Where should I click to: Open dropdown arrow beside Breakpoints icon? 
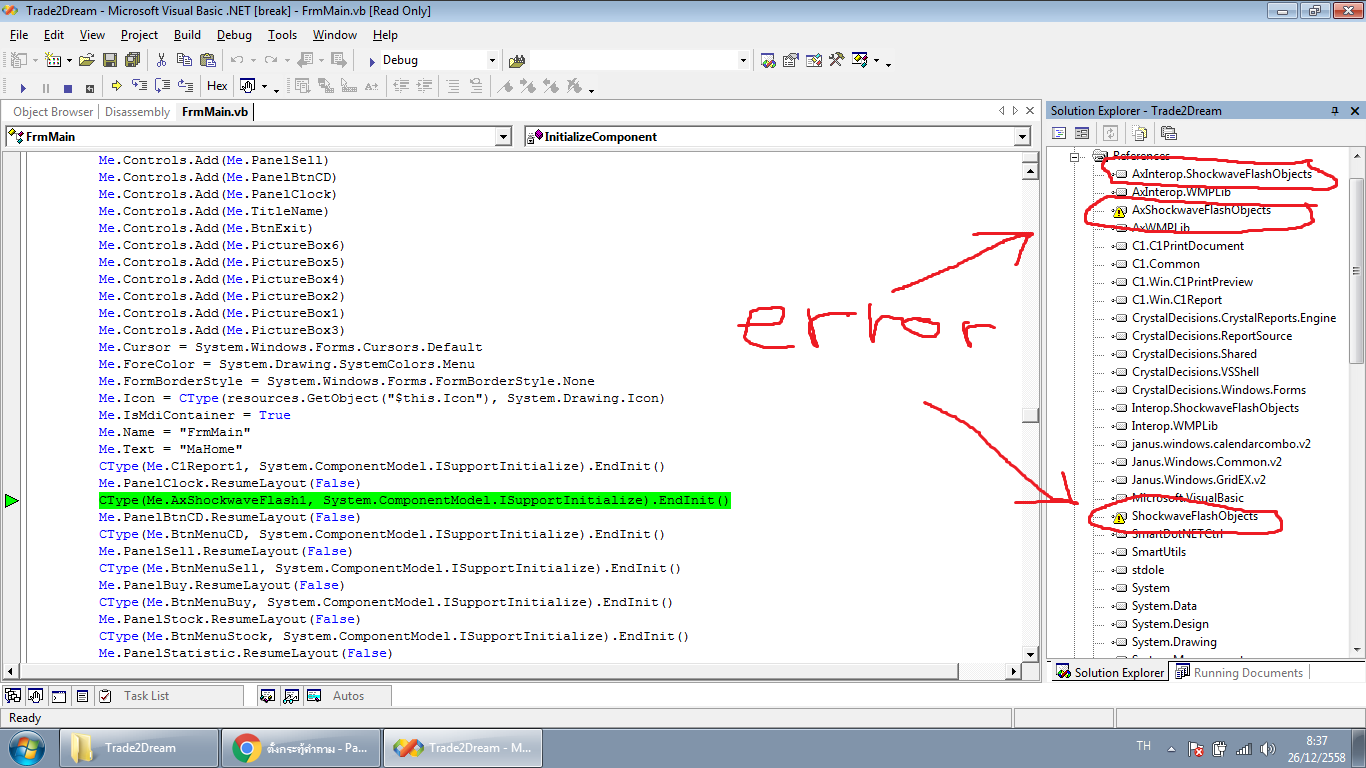(x=263, y=86)
